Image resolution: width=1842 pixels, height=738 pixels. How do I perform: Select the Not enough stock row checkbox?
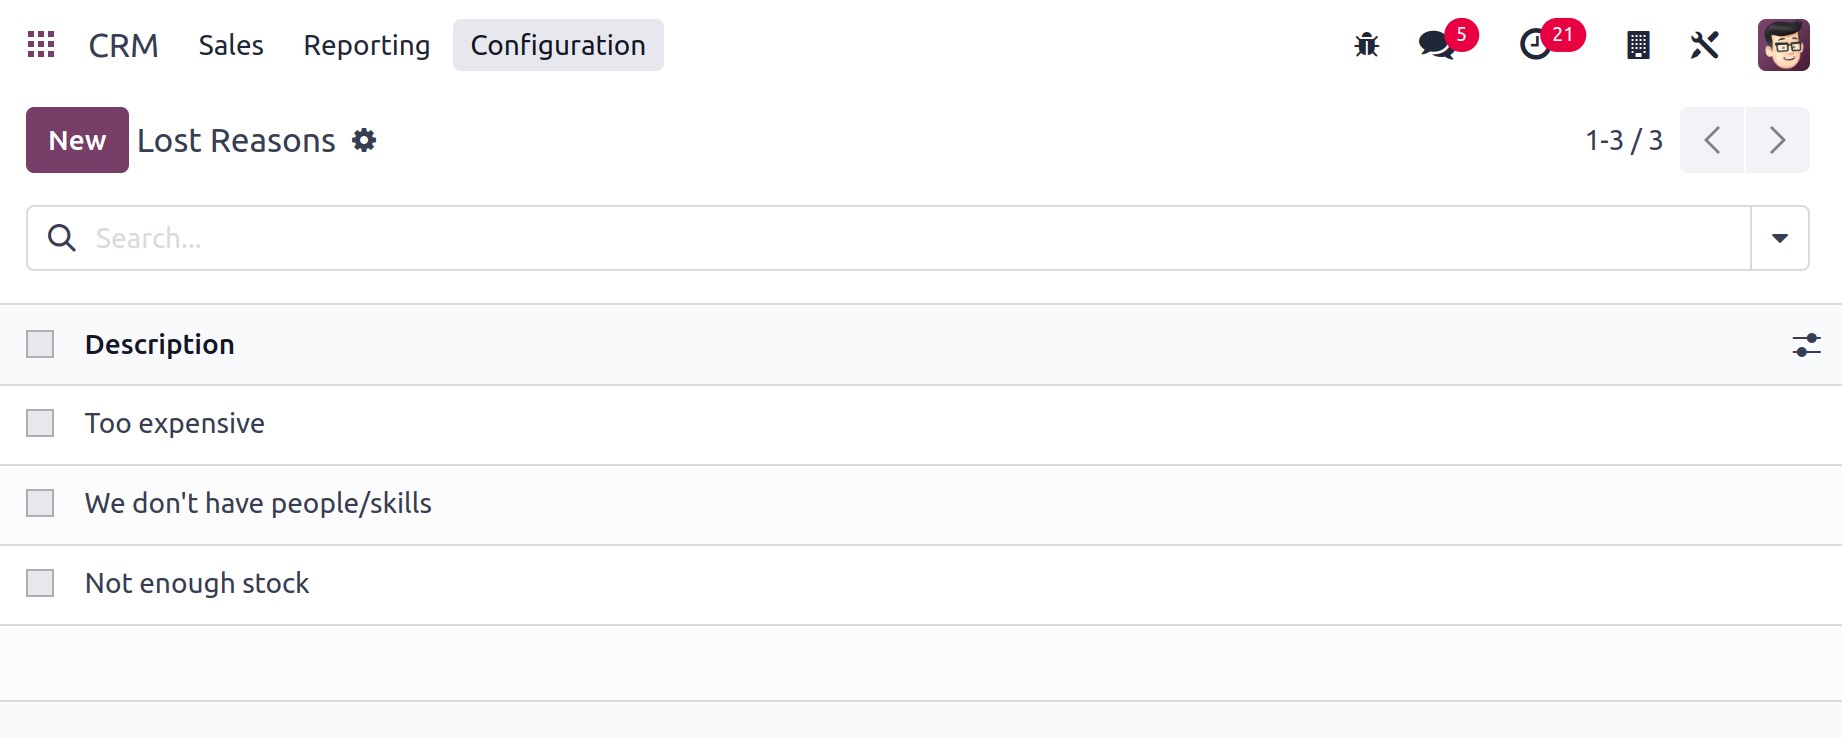click(x=40, y=583)
